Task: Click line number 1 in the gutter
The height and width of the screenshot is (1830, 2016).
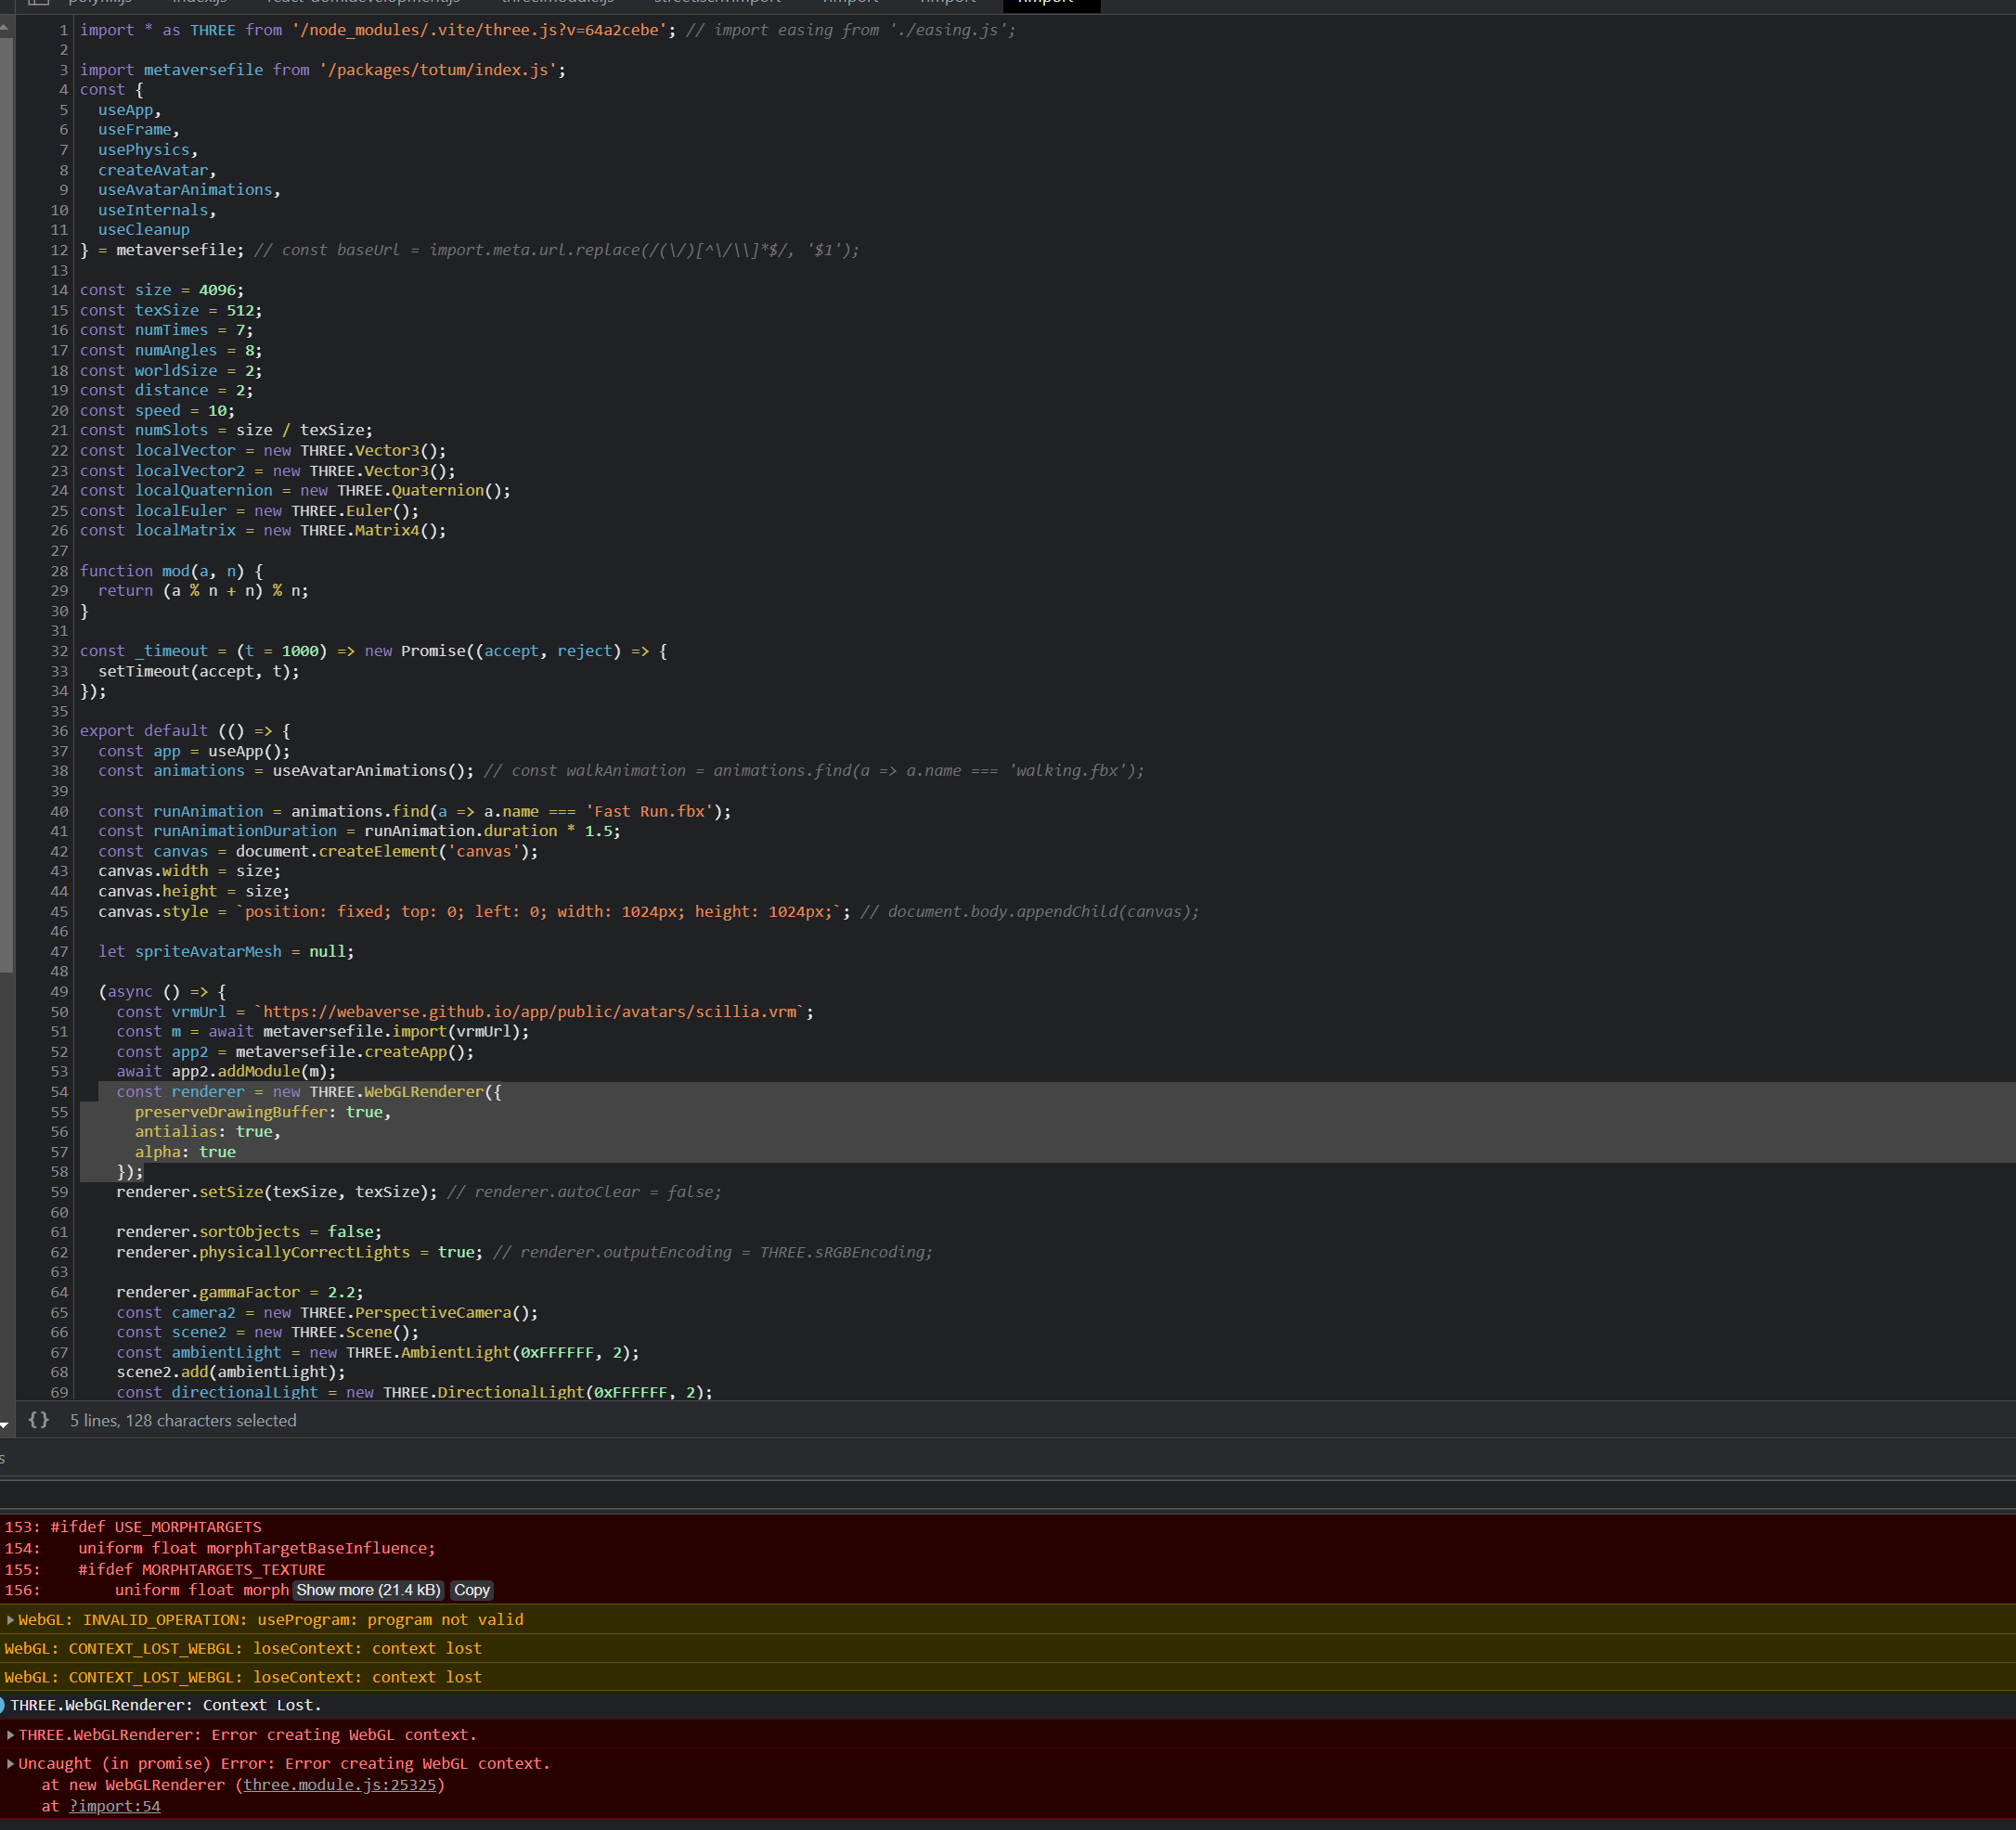Action: [62, 30]
